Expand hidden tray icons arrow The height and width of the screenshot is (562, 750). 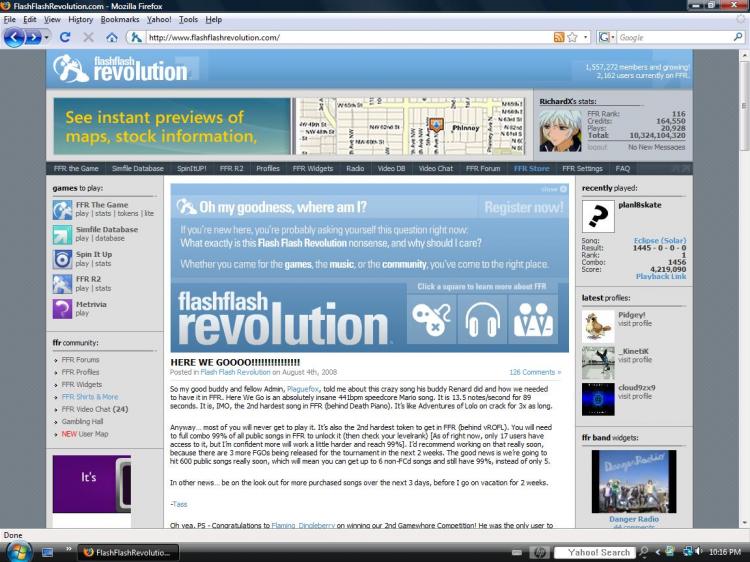click(658, 552)
